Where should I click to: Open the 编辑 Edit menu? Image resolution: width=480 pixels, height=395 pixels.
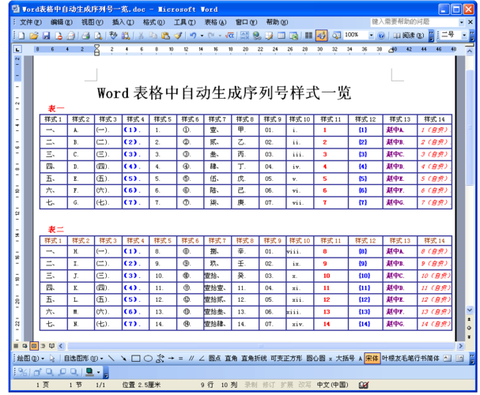61,22
